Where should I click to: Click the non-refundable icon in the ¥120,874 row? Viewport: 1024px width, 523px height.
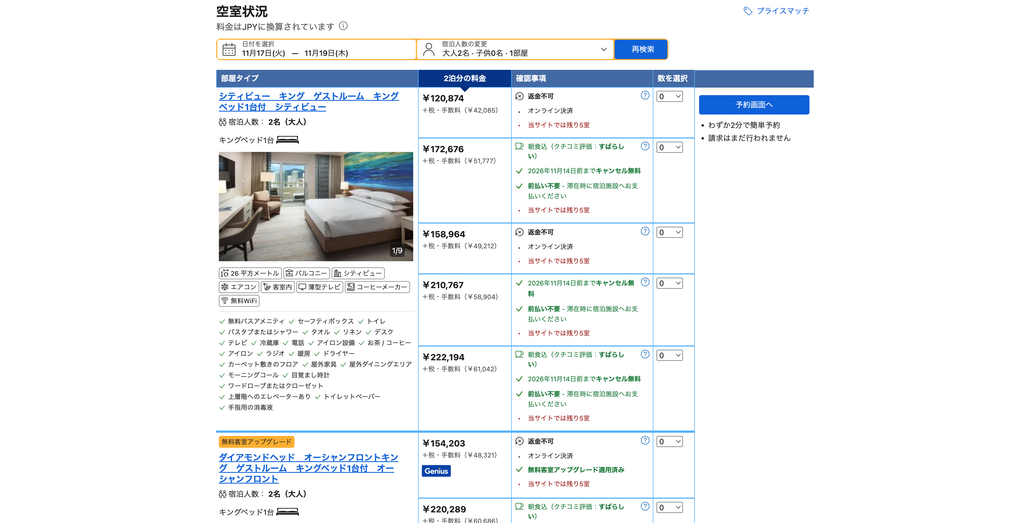pos(519,96)
